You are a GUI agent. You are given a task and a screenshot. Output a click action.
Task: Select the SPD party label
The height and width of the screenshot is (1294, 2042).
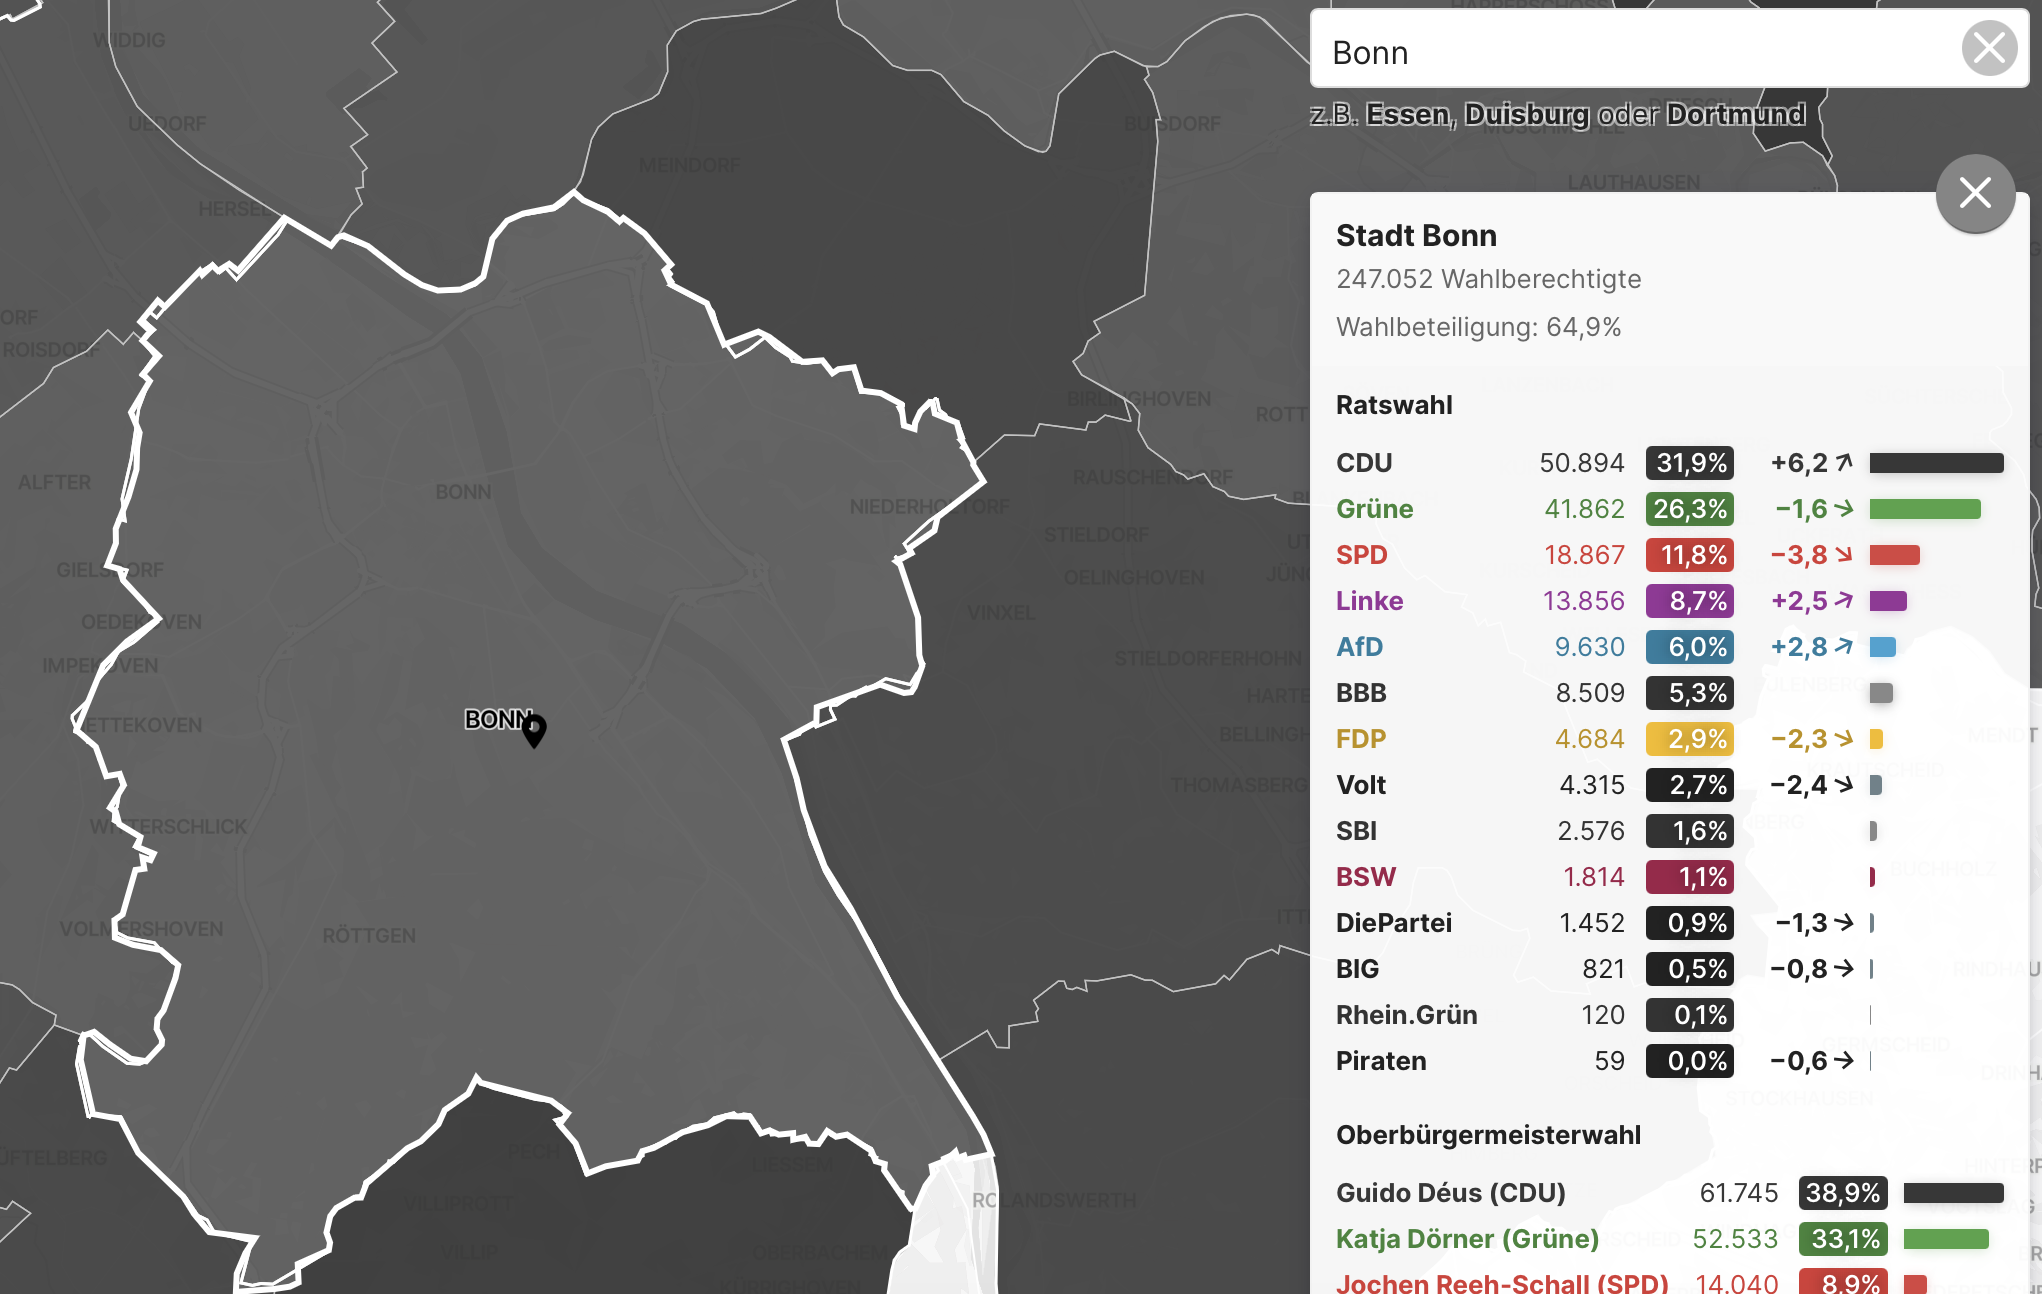[1361, 555]
